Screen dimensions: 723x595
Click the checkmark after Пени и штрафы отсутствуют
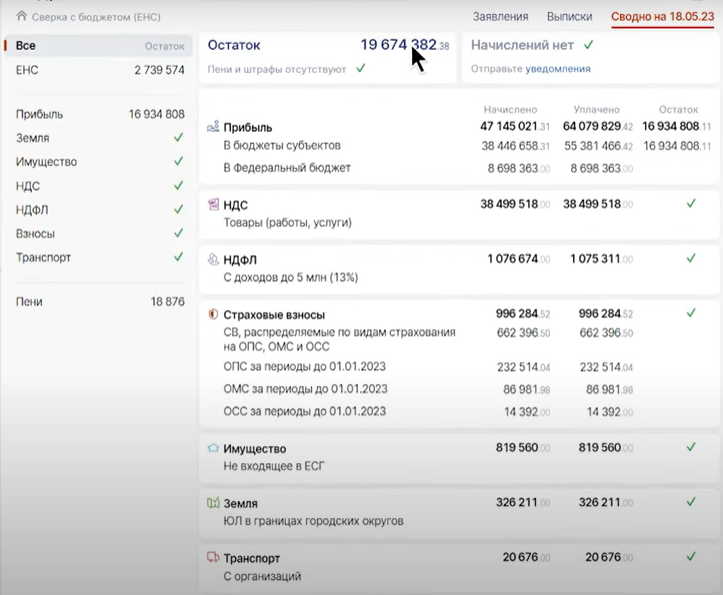[x=361, y=68]
